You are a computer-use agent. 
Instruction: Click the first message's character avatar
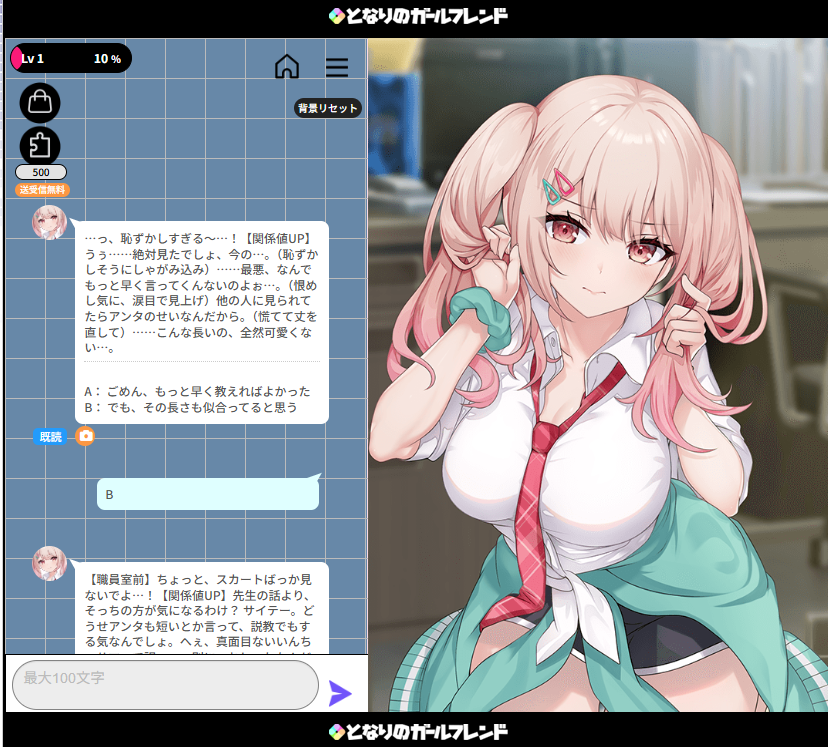click(x=50, y=223)
